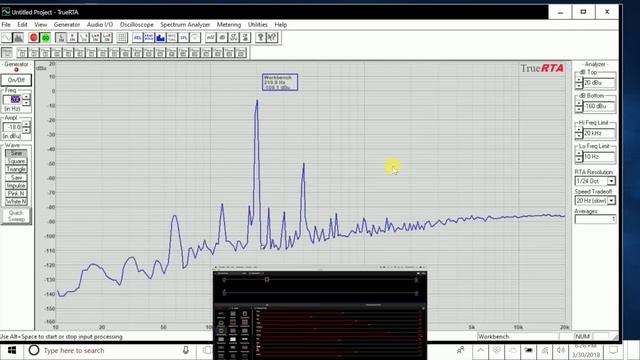The image size is (640, 360).
Task: Click the green Go input processing icon
Action: [45, 38]
